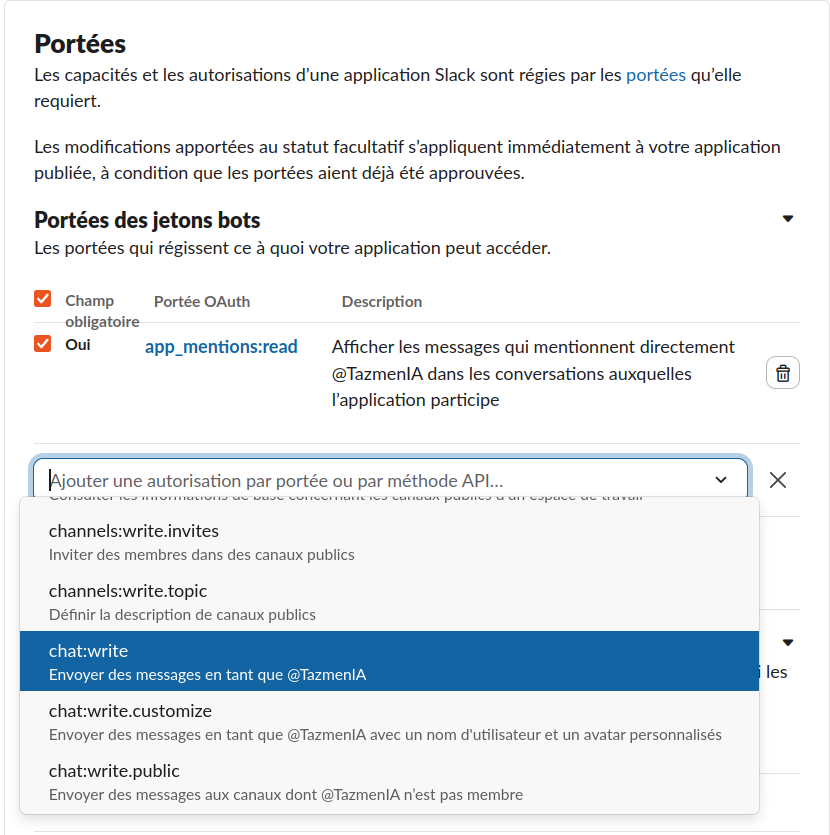830x835 pixels.
Task: Click the Description column header
Action: pyautogui.click(x=382, y=302)
